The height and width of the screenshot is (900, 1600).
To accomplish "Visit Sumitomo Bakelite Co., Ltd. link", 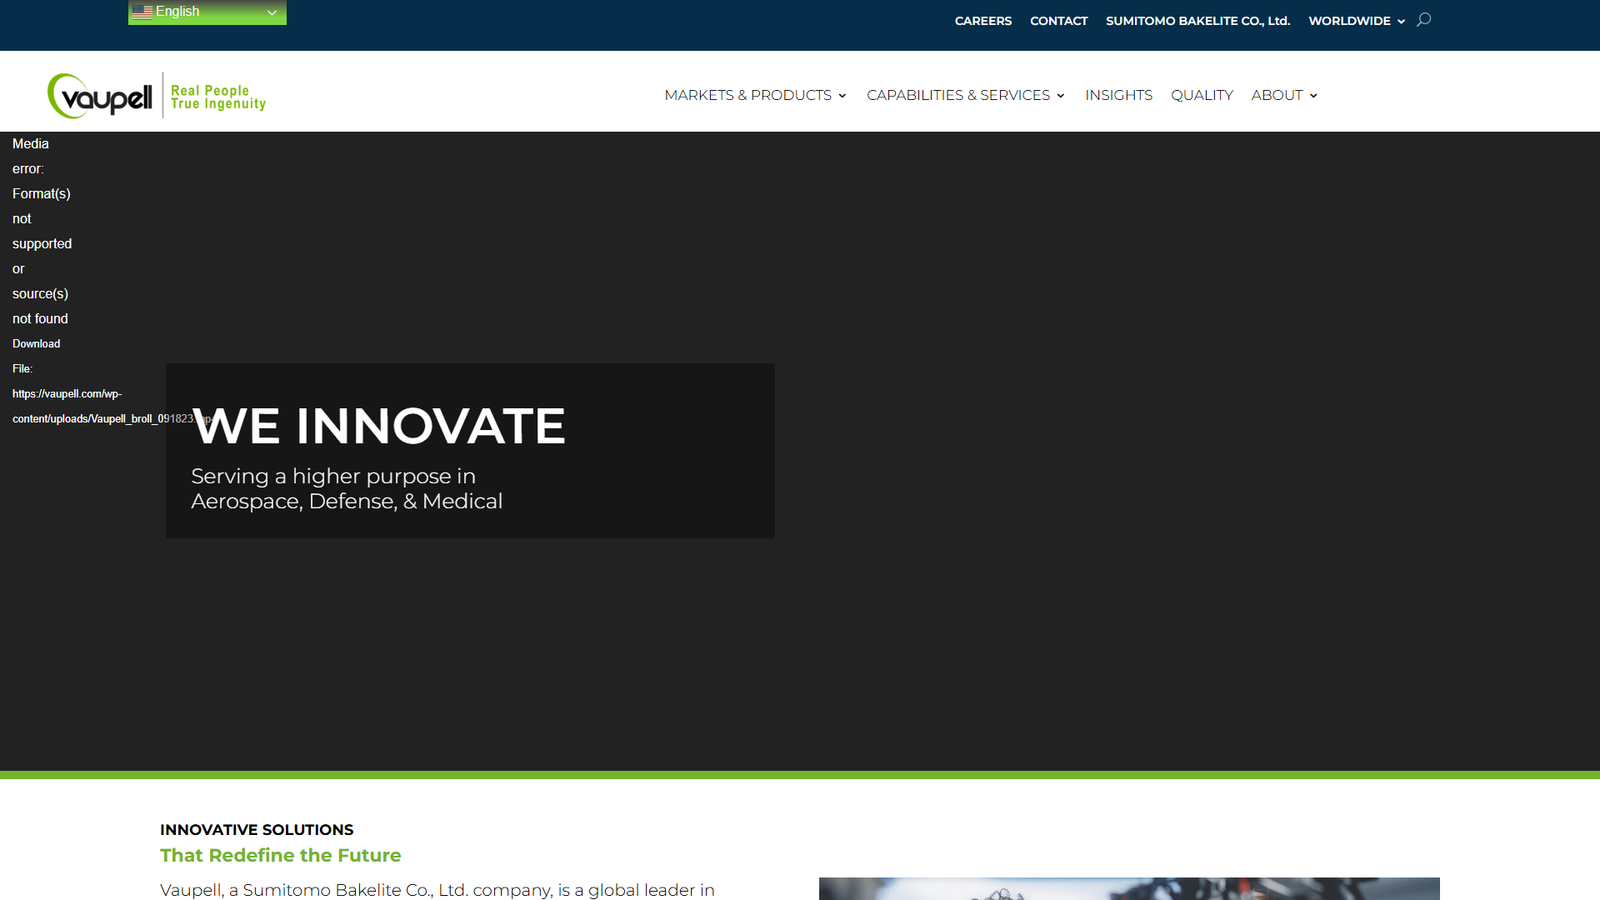I will click(1197, 21).
